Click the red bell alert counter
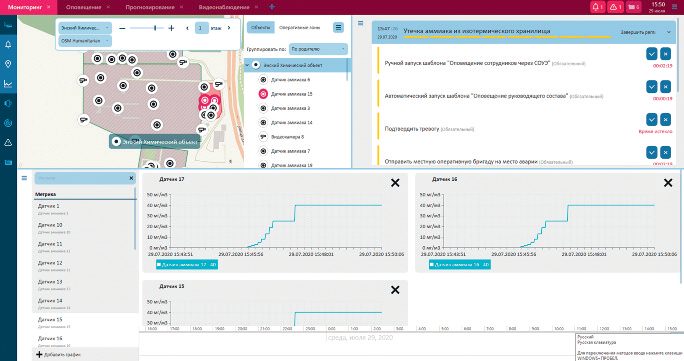 point(597,7)
